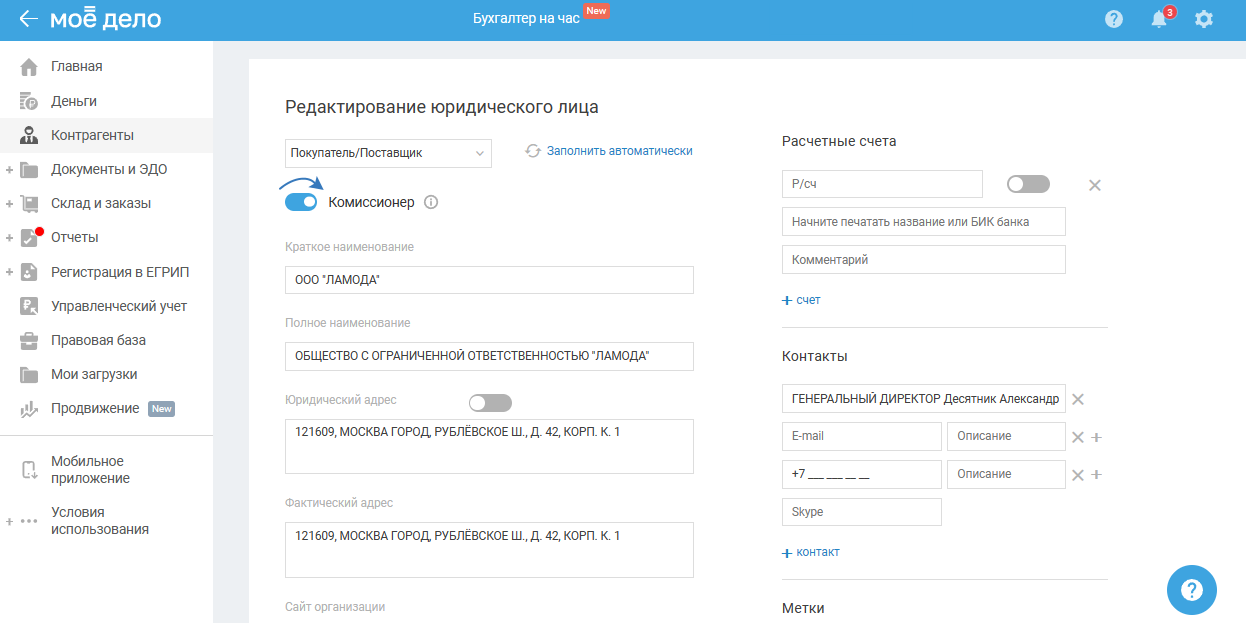Click the + счет link
The height and width of the screenshot is (623, 1246).
coord(802,300)
